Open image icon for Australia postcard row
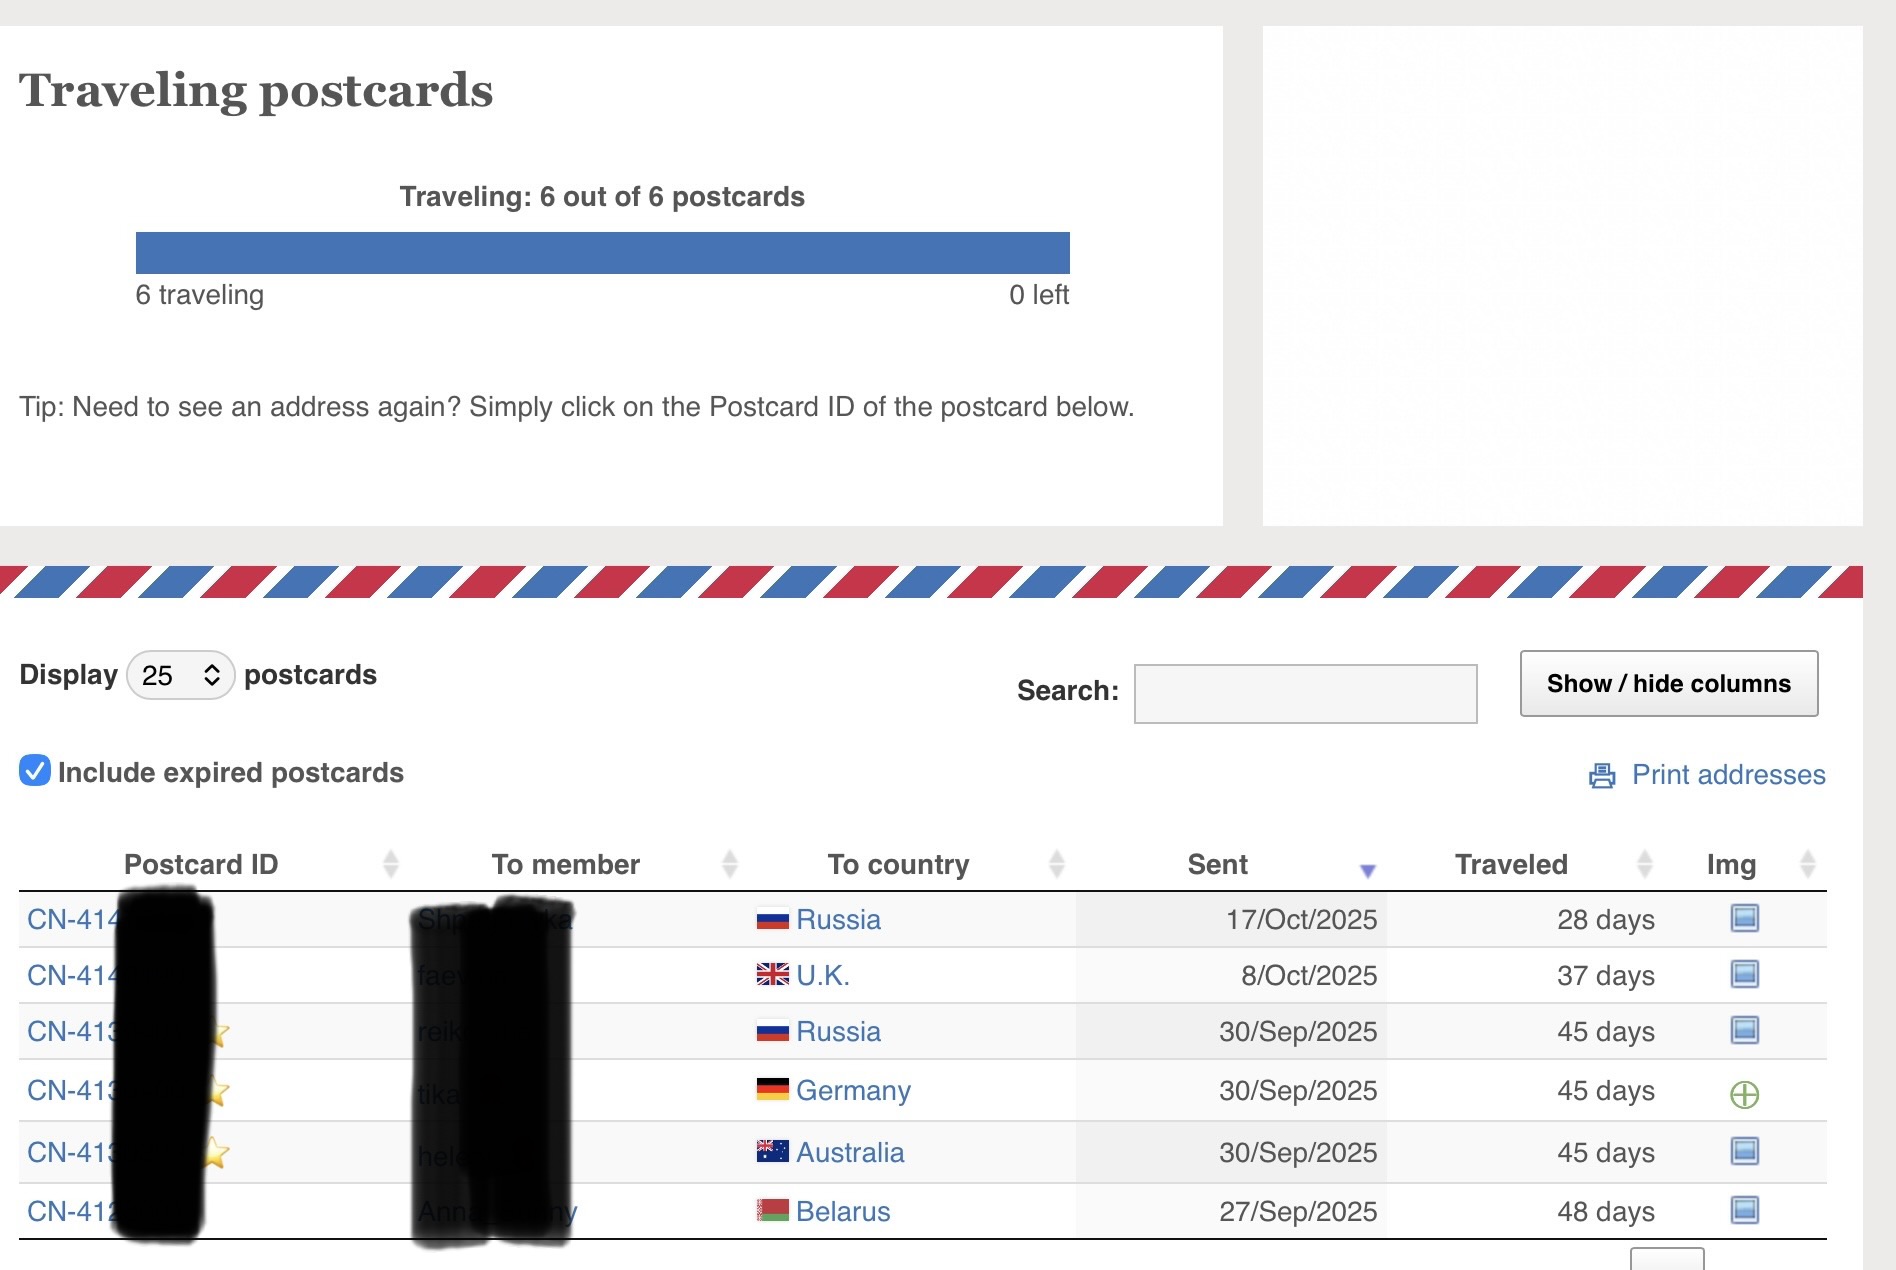Image resolution: width=1896 pixels, height=1270 pixels. [x=1744, y=1151]
